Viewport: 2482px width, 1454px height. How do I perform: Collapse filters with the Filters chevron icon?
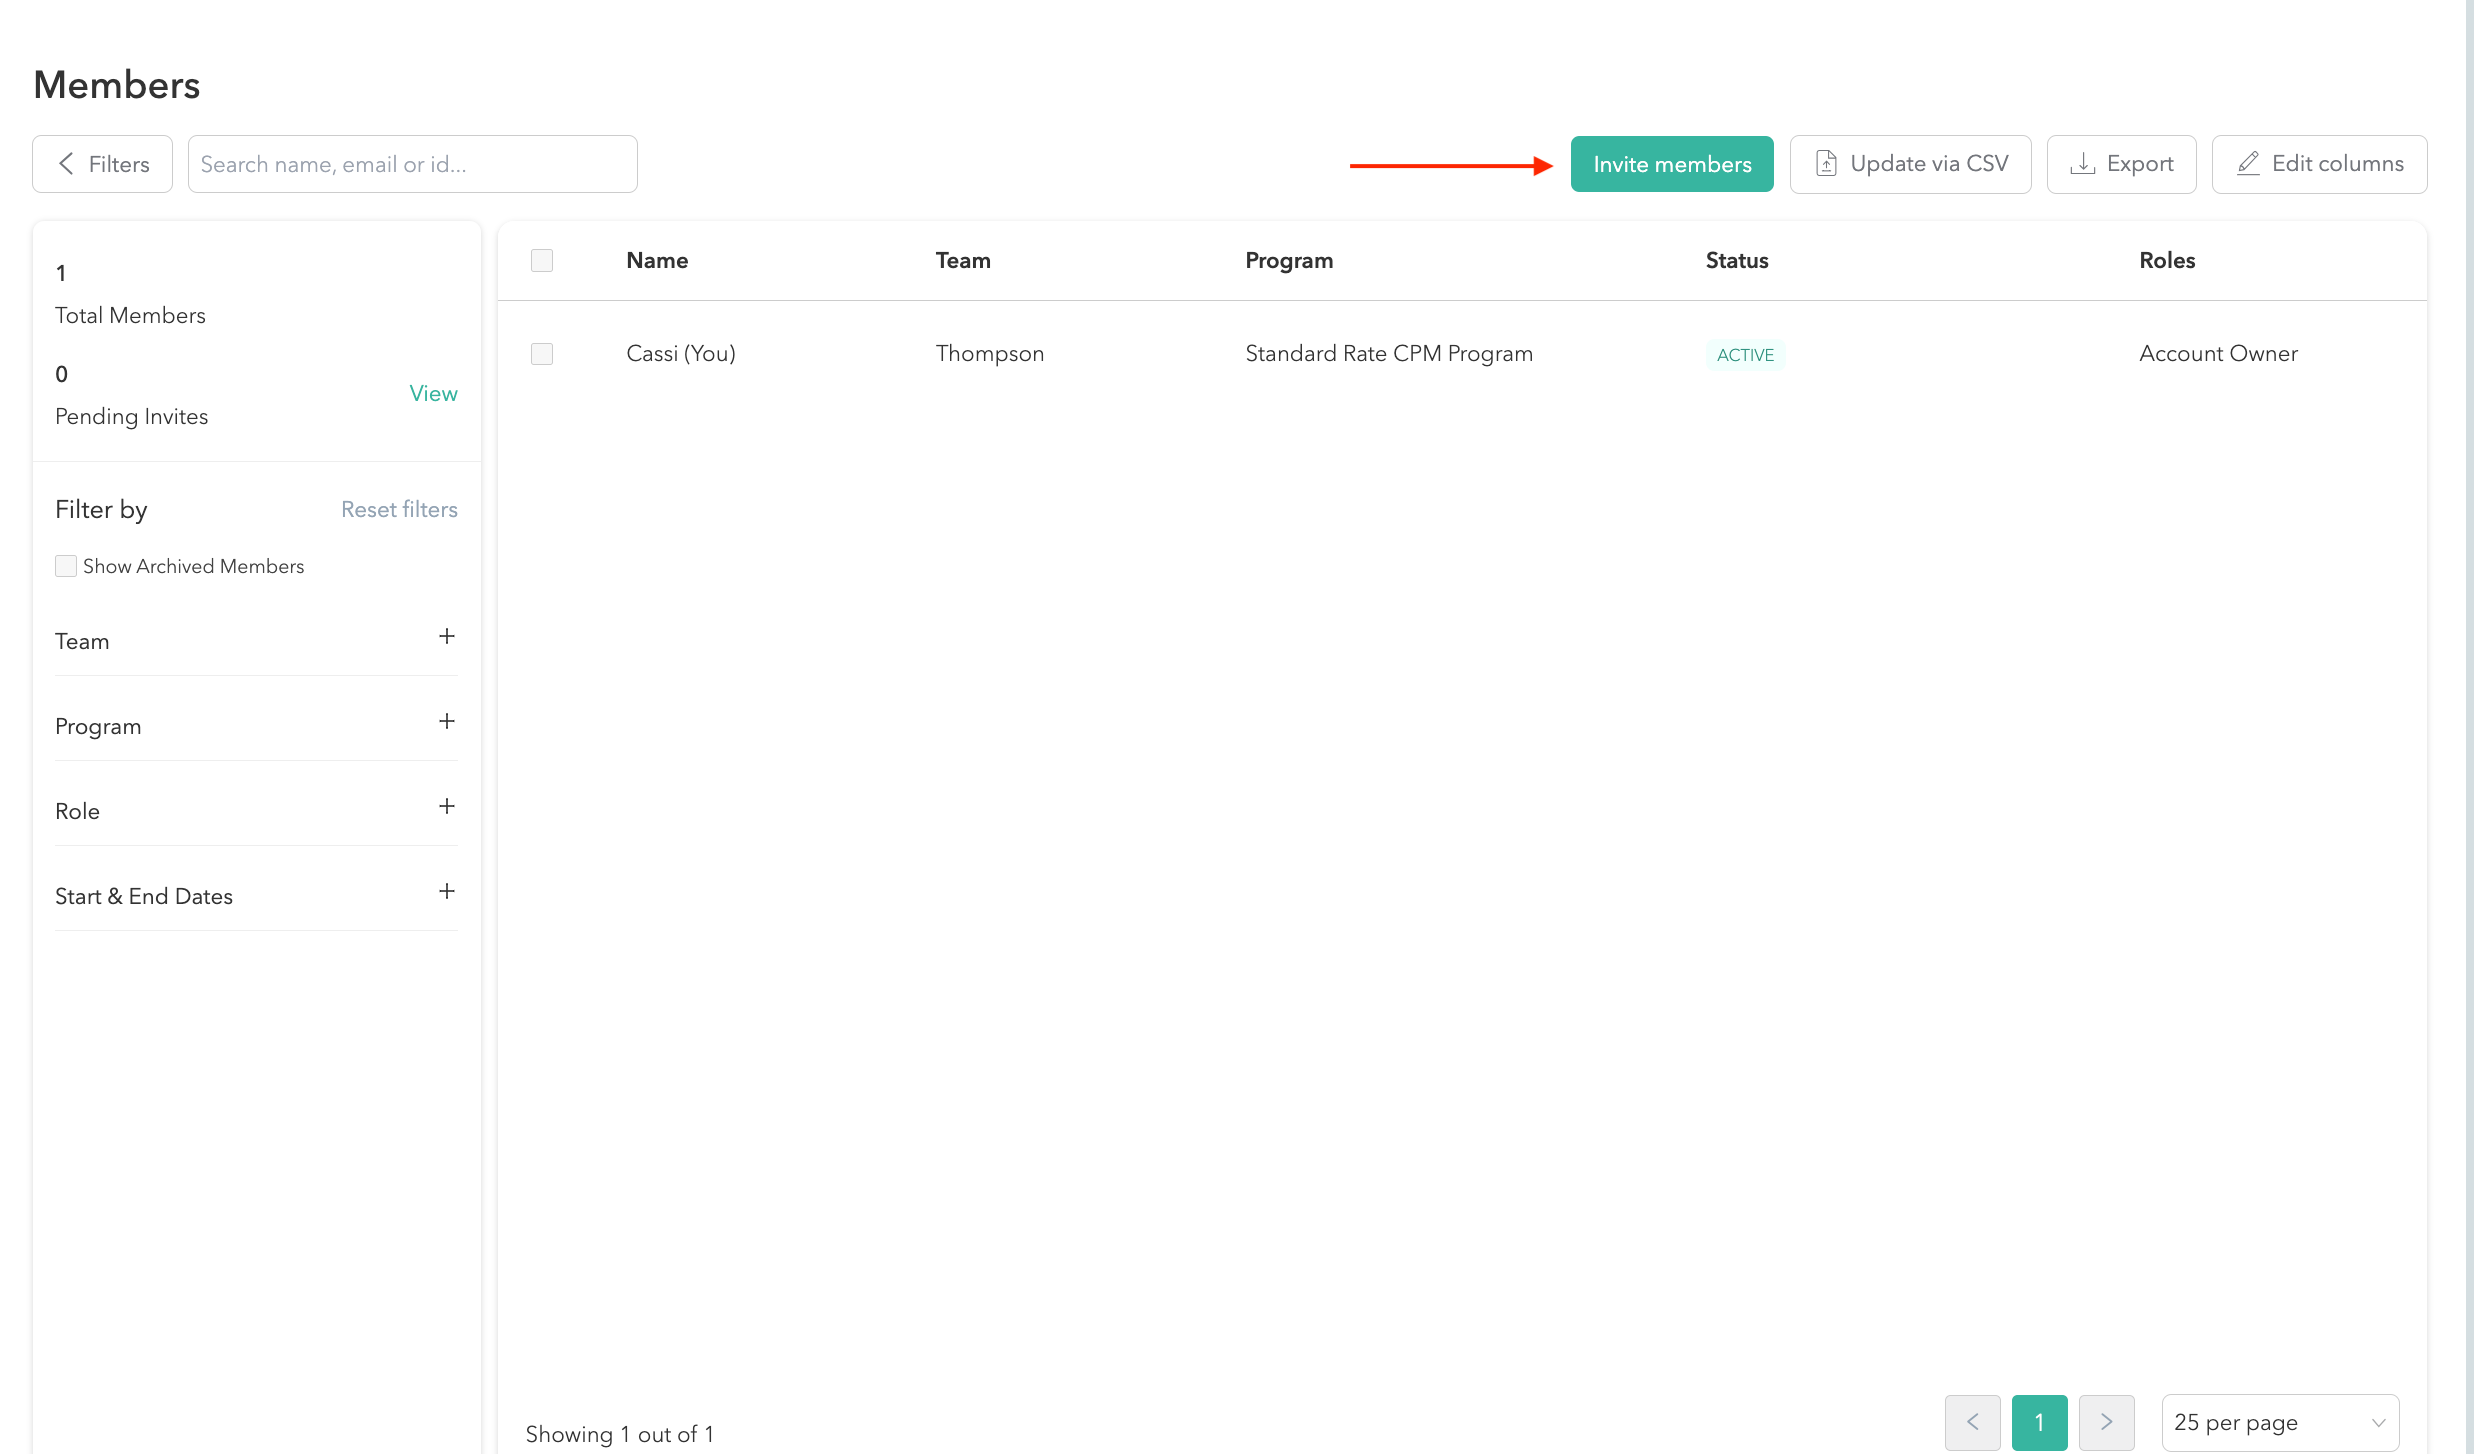point(66,164)
